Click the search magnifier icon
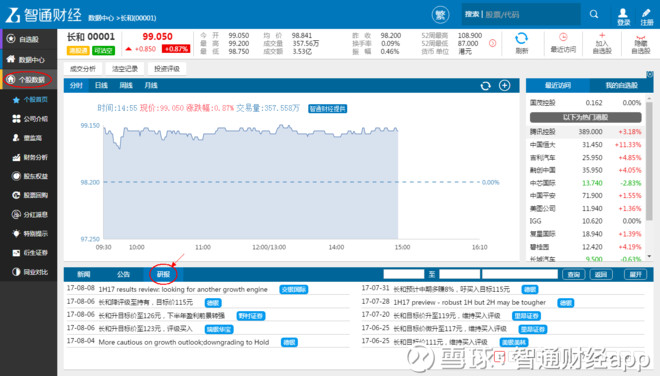 coord(593,14)
